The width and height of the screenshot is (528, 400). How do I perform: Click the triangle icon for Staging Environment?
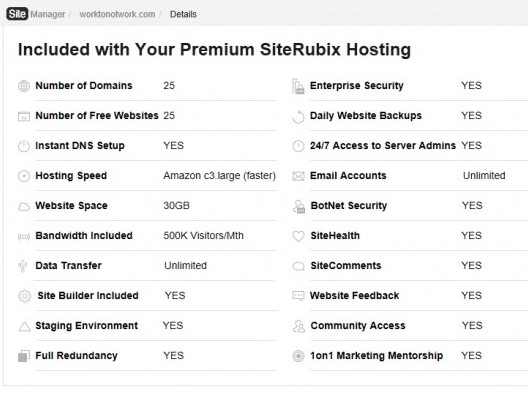[24, 326]
